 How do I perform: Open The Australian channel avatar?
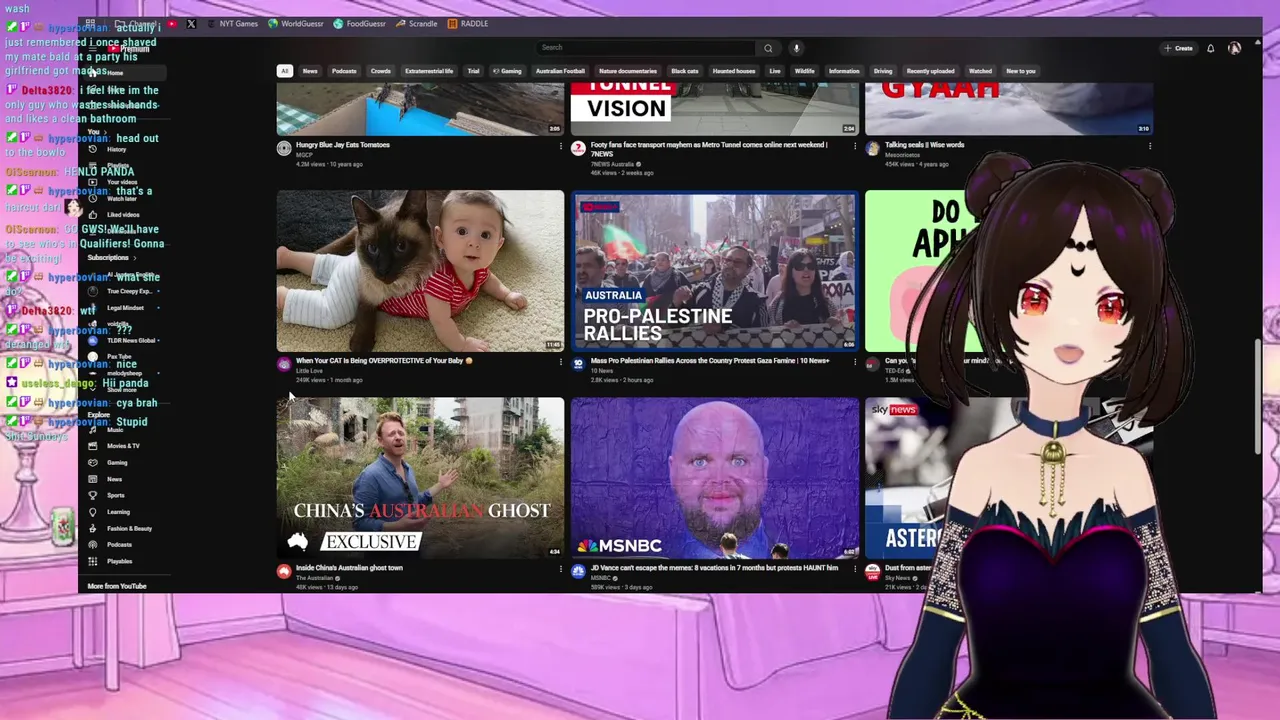pyautogui.click(x=284, y=572)
